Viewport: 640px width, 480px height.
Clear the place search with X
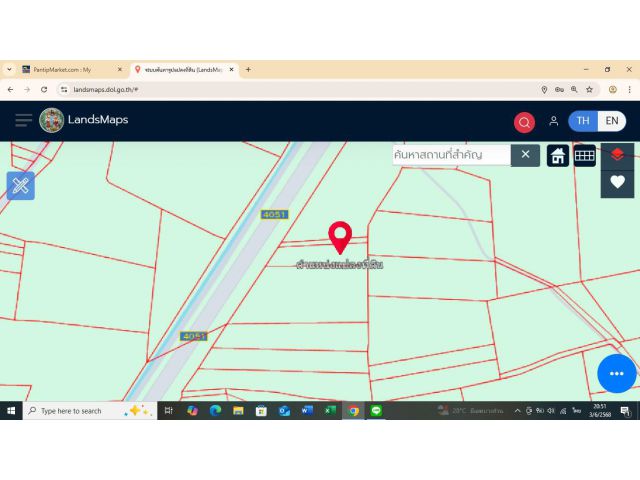525,155
